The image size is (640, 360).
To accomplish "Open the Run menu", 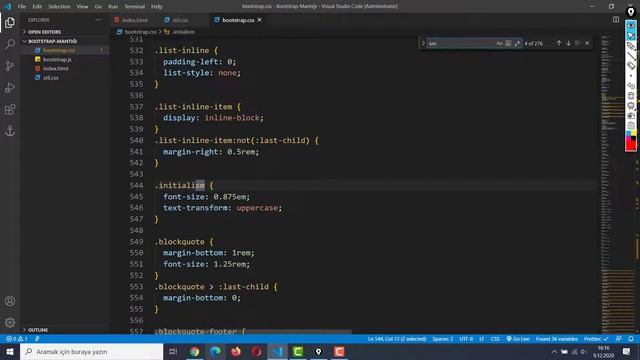I will point(113,6).
